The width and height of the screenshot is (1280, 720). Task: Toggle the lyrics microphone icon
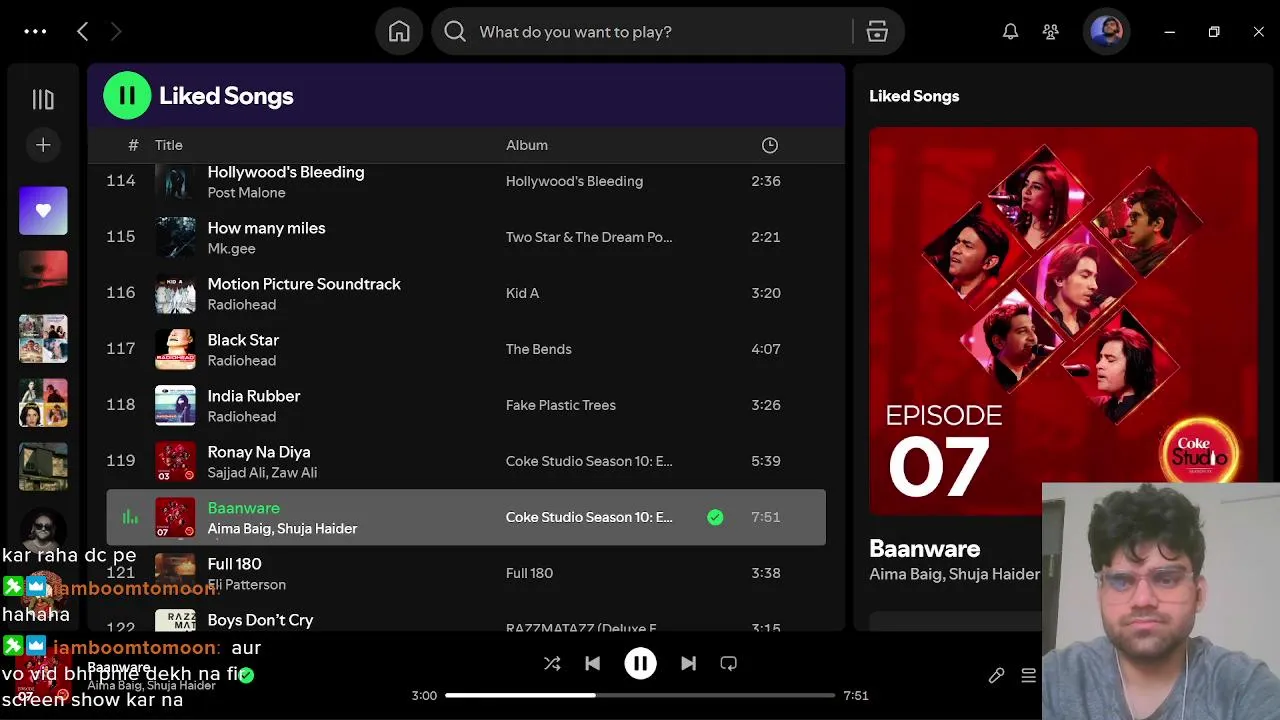click(x=996, y=676)
